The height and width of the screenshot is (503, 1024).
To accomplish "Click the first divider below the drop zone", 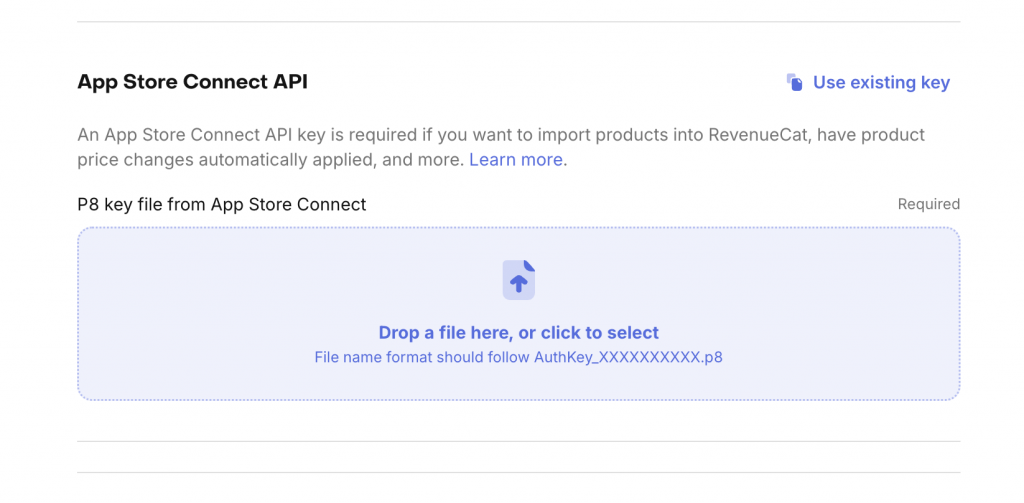I will point(518,441).
